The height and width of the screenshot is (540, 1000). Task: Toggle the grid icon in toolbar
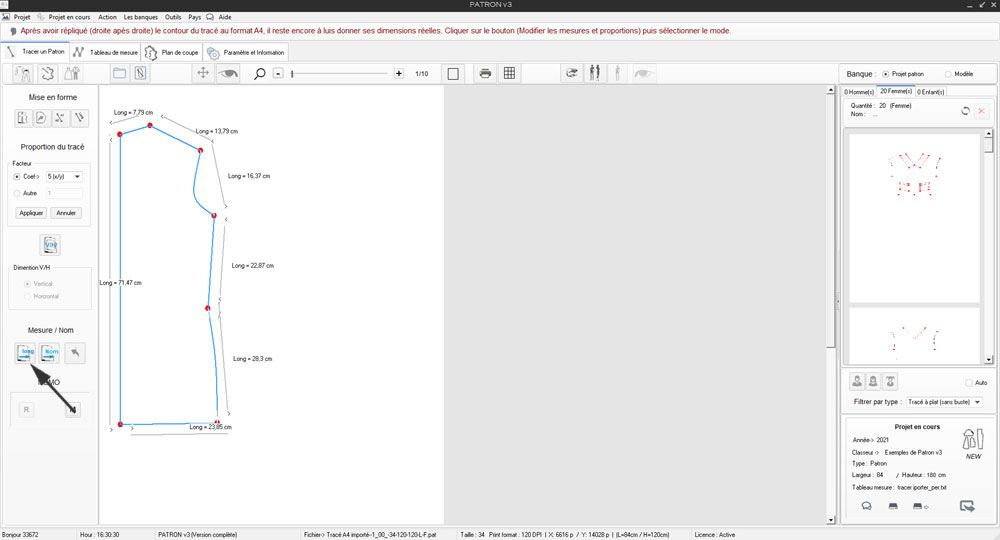pos(509,73)
